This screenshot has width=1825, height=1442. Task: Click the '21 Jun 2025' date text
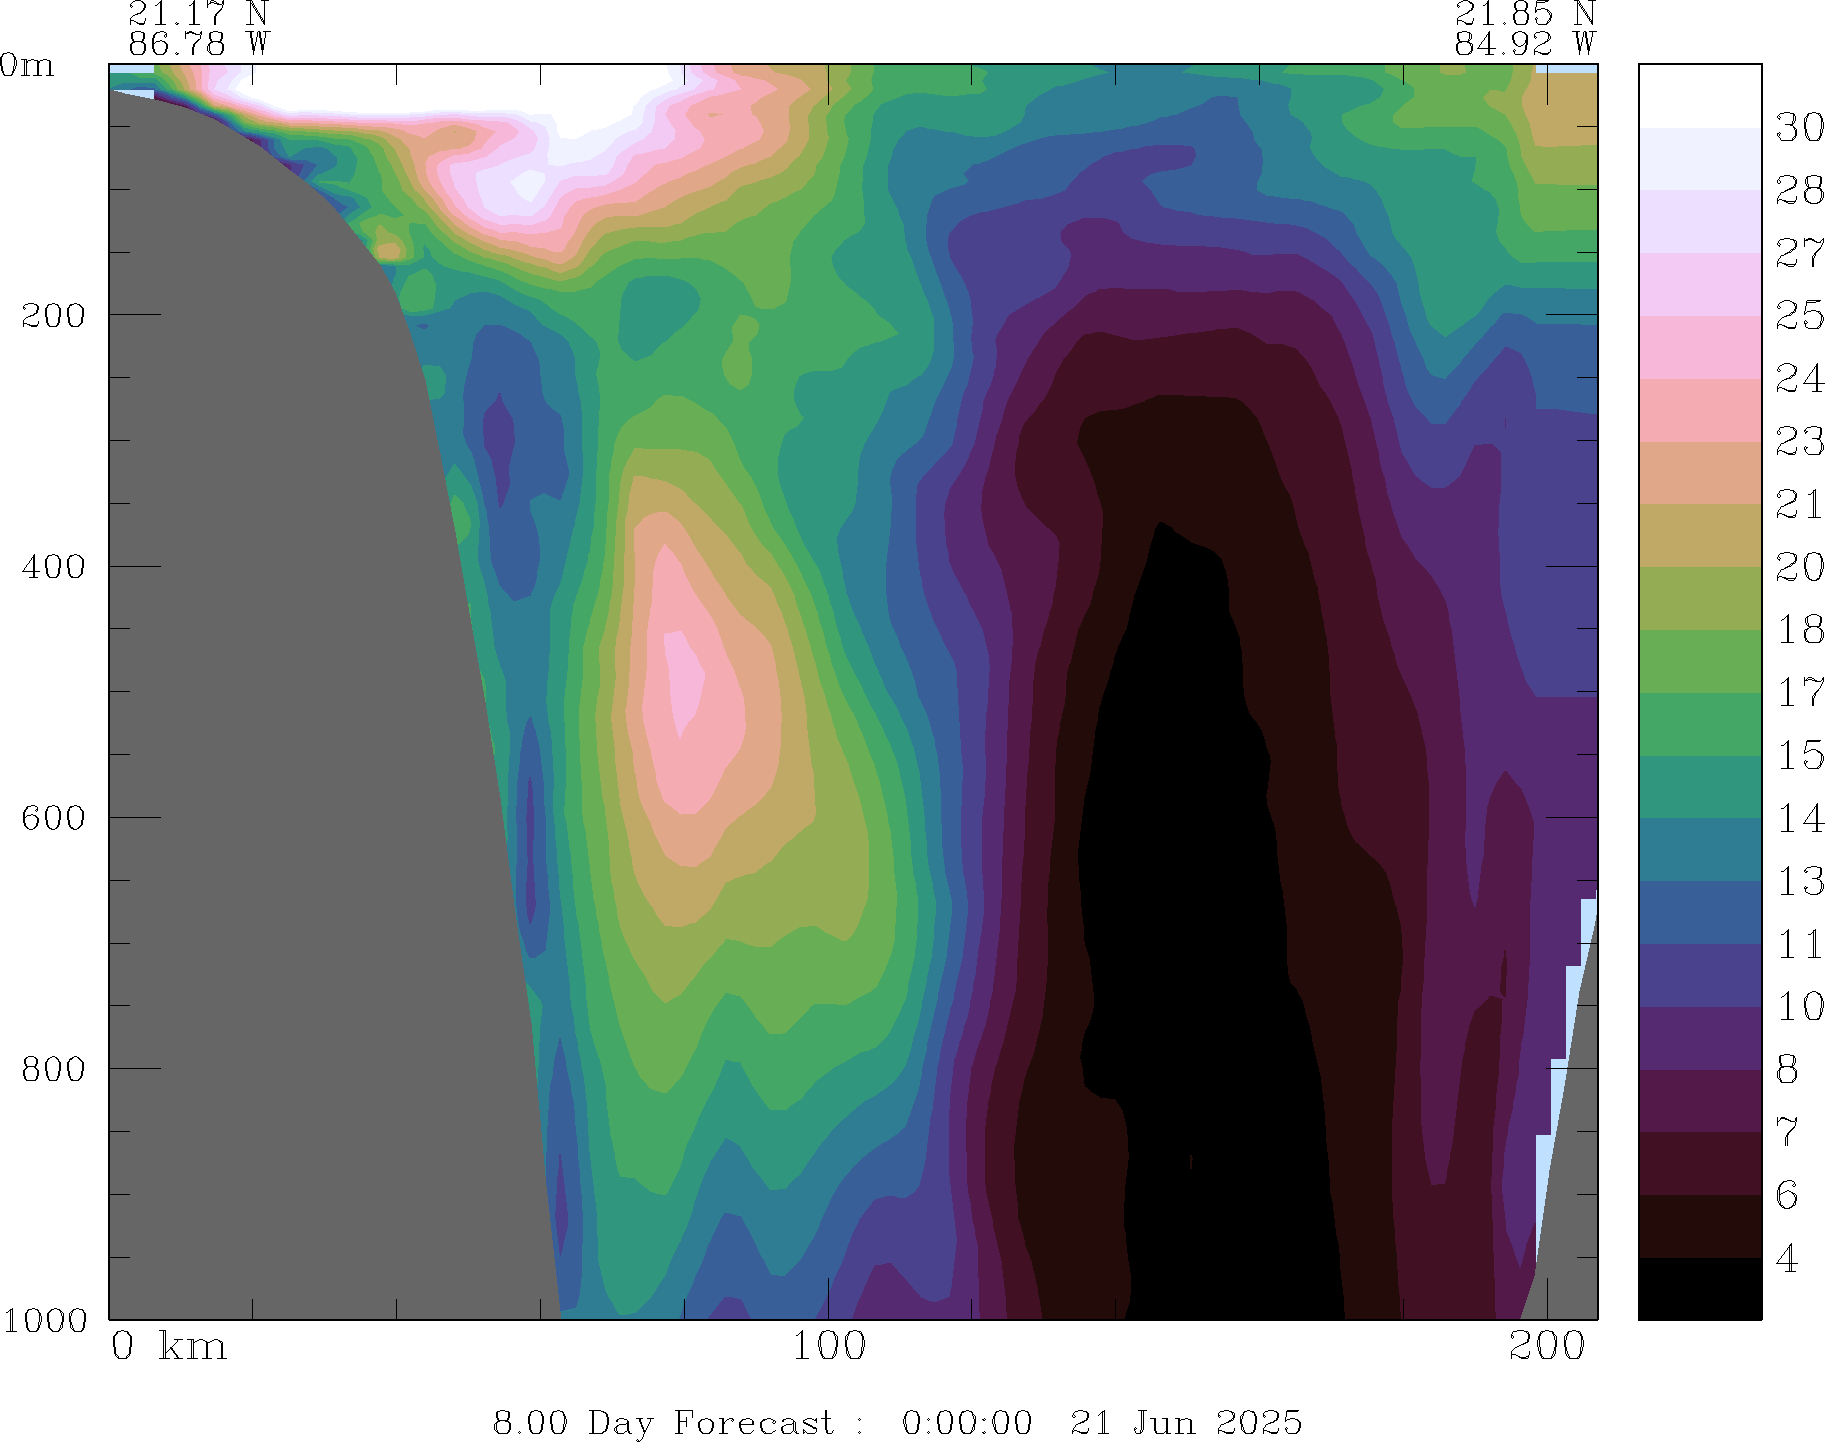click(1186, 1422)
